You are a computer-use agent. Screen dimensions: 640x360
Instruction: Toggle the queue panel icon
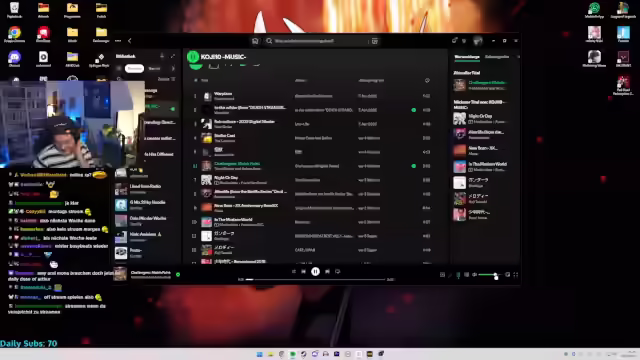point(458,275)
